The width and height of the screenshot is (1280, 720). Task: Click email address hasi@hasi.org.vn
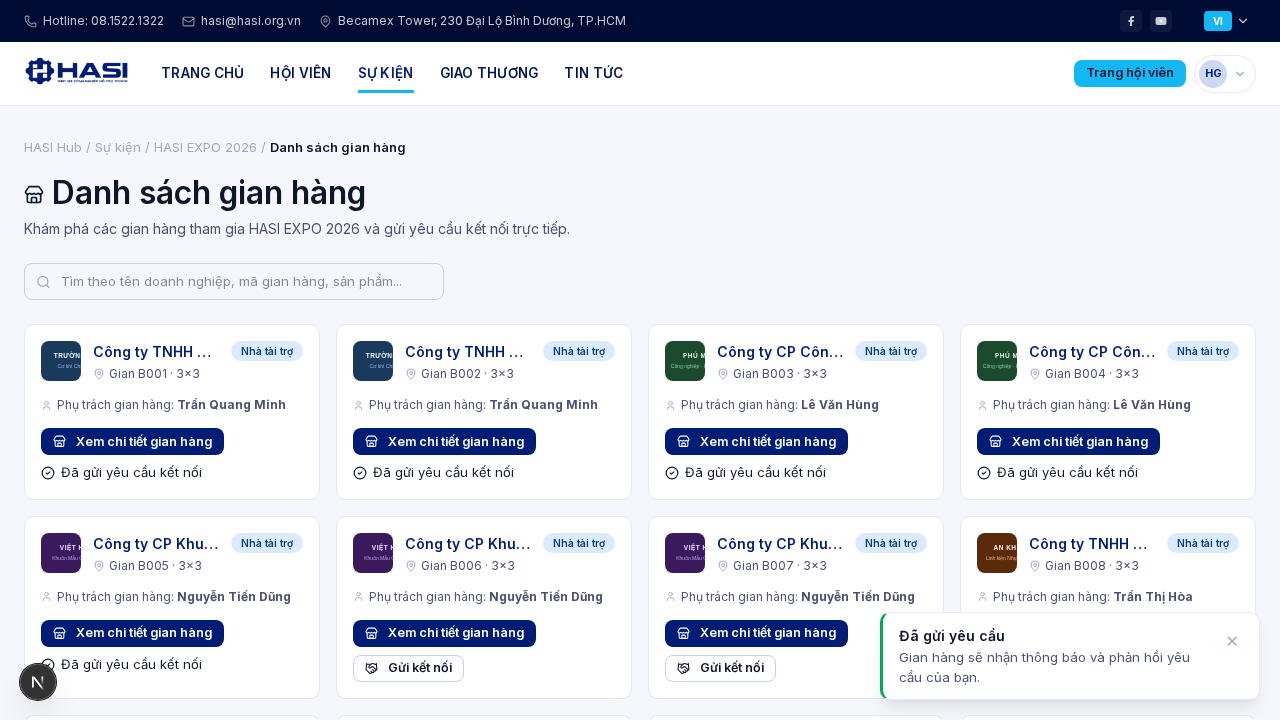[251, 21]
